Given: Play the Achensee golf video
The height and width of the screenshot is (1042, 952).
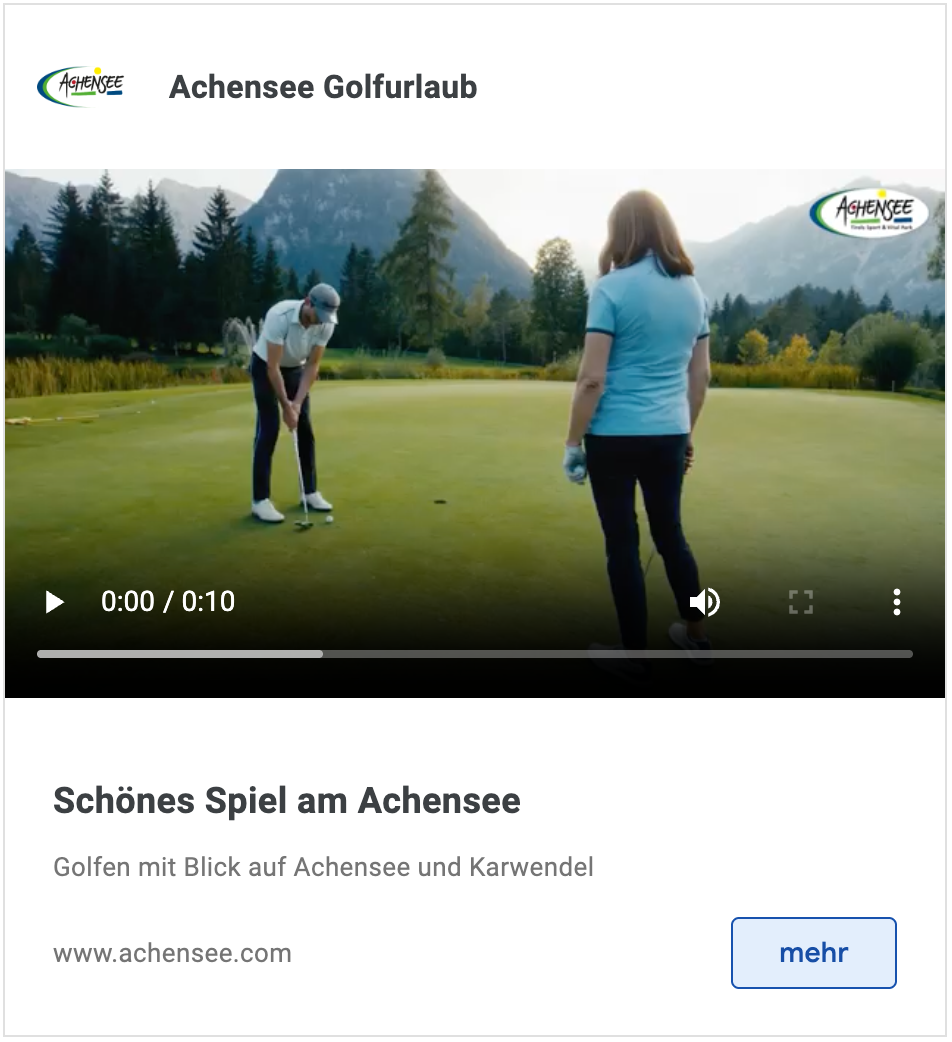Looking at the screenshot, I should 54,602.
